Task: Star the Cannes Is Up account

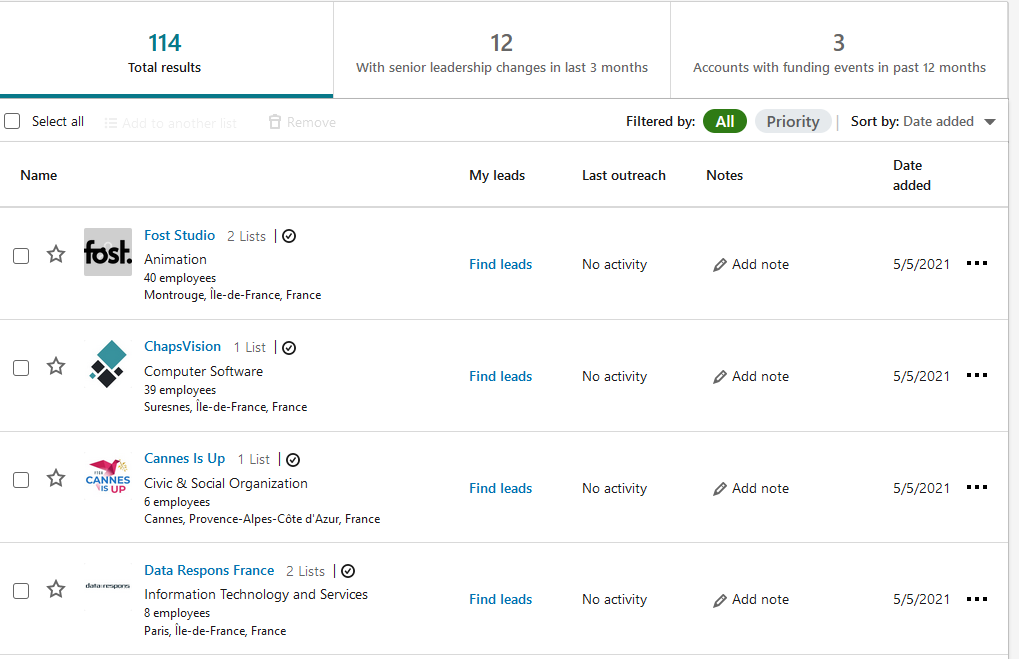Action: pyautogui.click(x=56, y=479)
